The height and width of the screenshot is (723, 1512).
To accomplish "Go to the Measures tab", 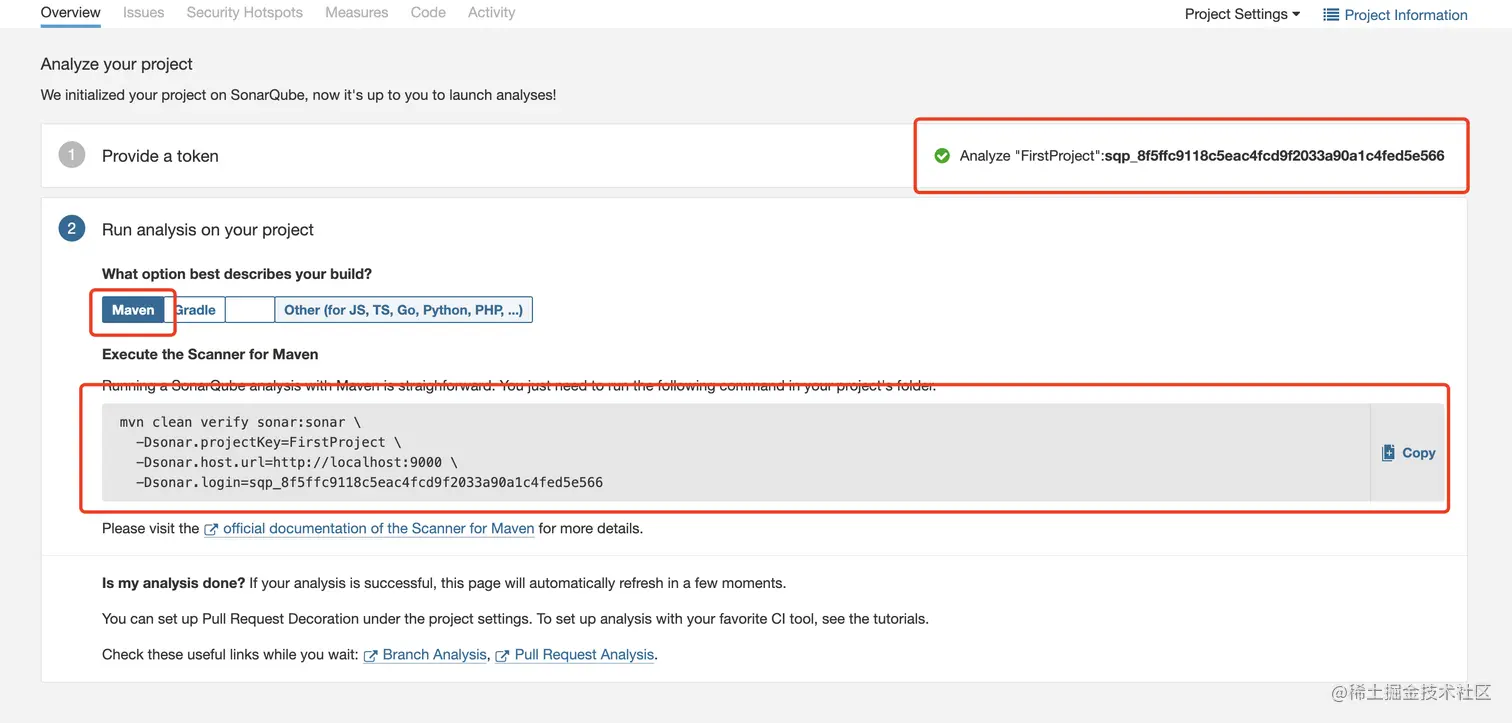I will tap(357, 12).
